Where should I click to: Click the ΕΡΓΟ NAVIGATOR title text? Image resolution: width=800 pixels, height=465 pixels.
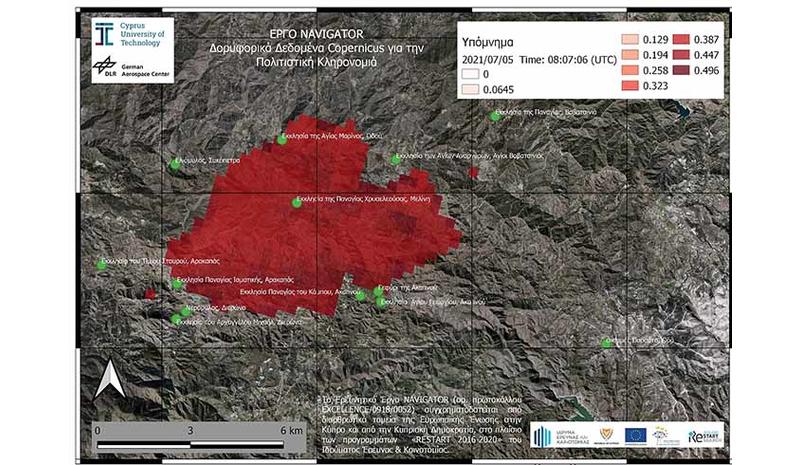click(316, 34)
